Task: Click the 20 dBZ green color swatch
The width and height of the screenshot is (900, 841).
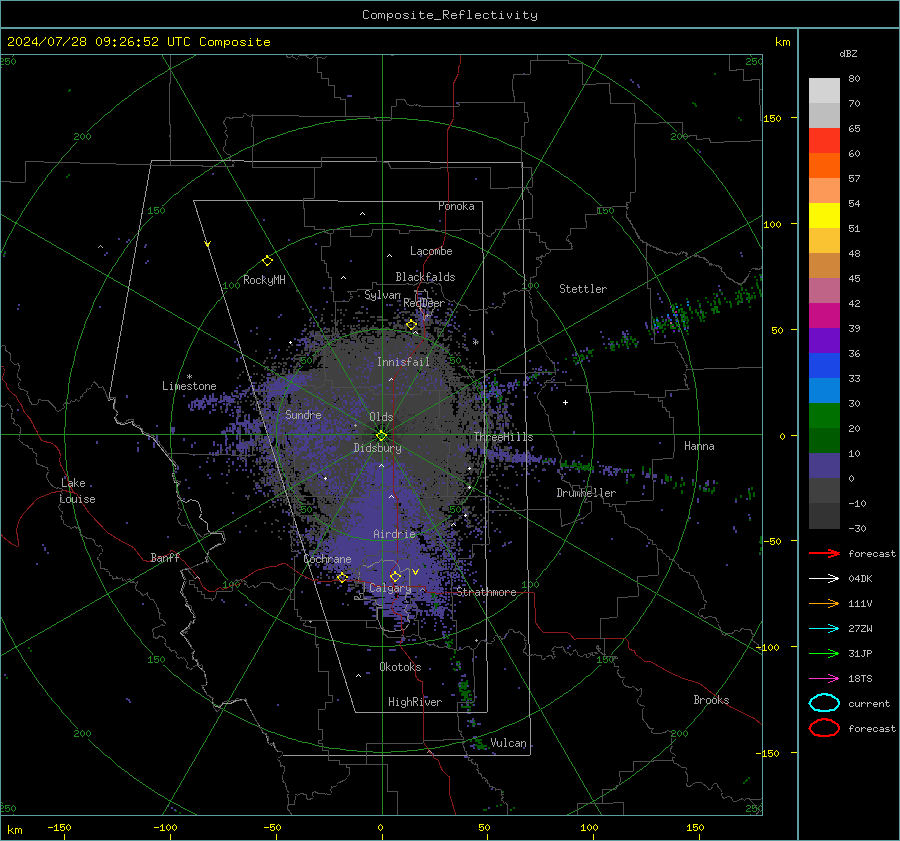Action: 824,416
